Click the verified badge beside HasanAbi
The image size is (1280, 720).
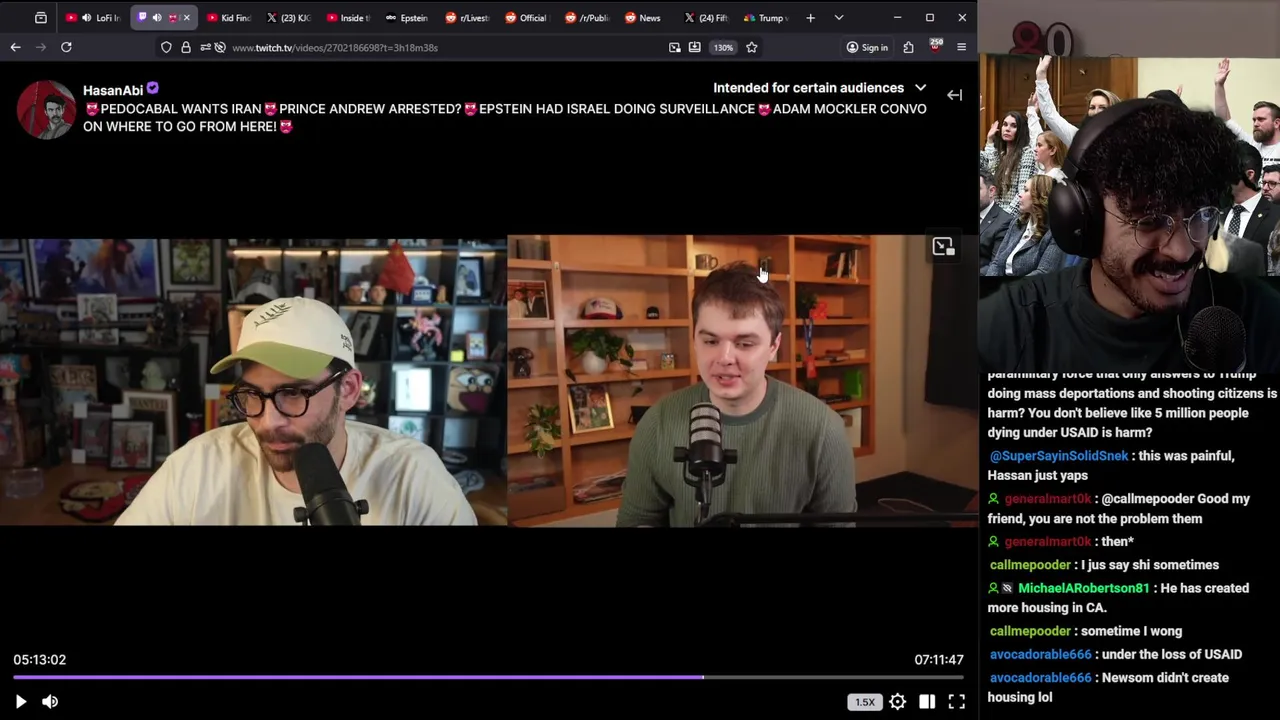152,89
